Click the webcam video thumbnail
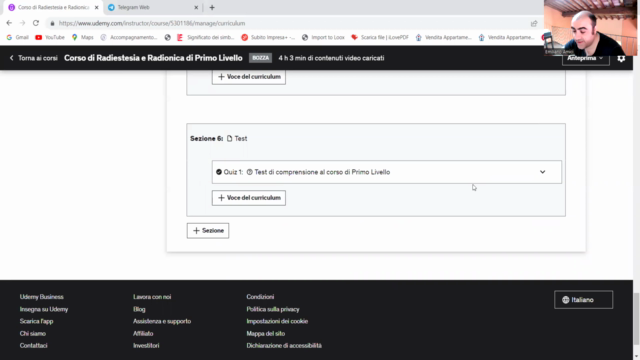This screenshot has height=360, width=640. (590, 28)
